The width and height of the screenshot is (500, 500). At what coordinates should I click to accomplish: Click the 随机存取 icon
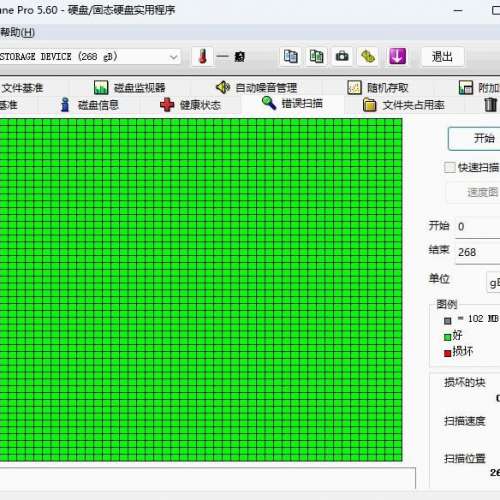(354, 88)
